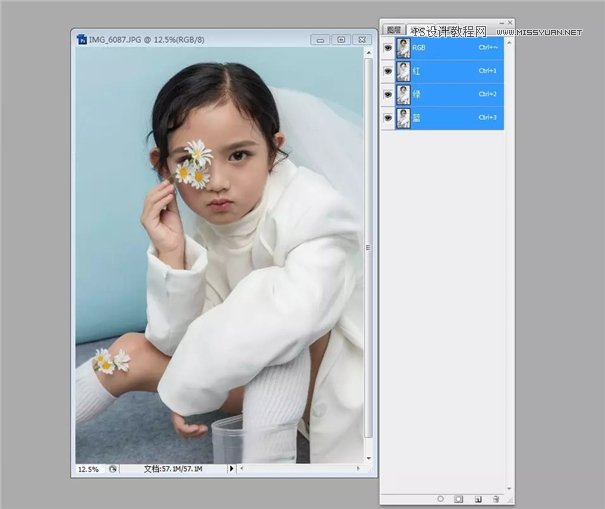Create a new channel icon
The image size is (605, 509).
tap(478, 499)
